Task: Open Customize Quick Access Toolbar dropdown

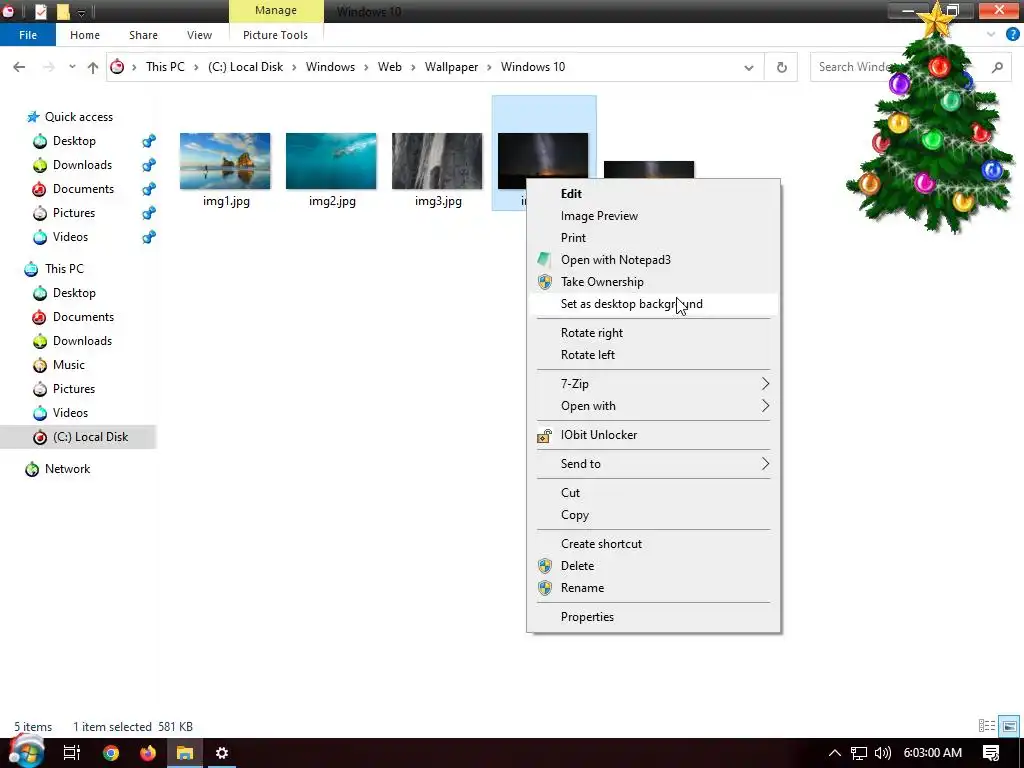Action: coord(82,12)
